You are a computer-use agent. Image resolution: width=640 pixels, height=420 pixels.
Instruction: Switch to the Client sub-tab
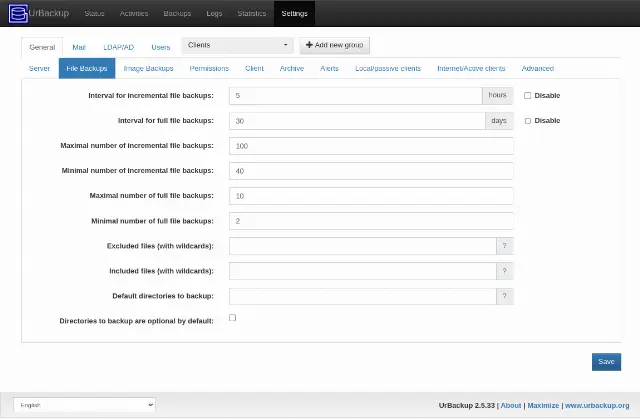[x=254, y=69]
